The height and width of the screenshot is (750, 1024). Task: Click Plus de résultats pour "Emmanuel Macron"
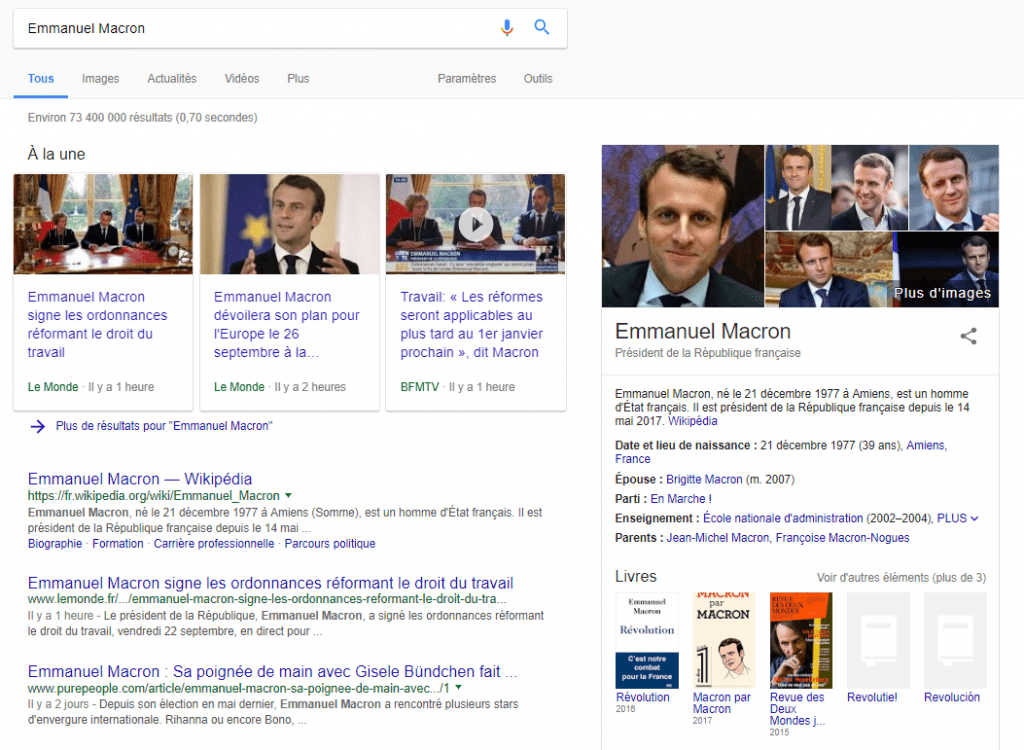coord(164,426)
